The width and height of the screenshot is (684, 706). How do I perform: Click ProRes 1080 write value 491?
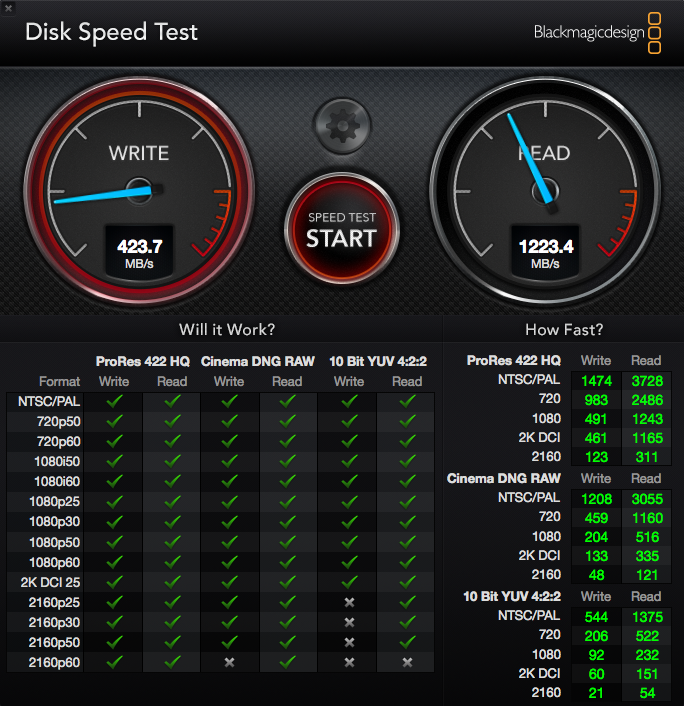[x=596, y=419]
